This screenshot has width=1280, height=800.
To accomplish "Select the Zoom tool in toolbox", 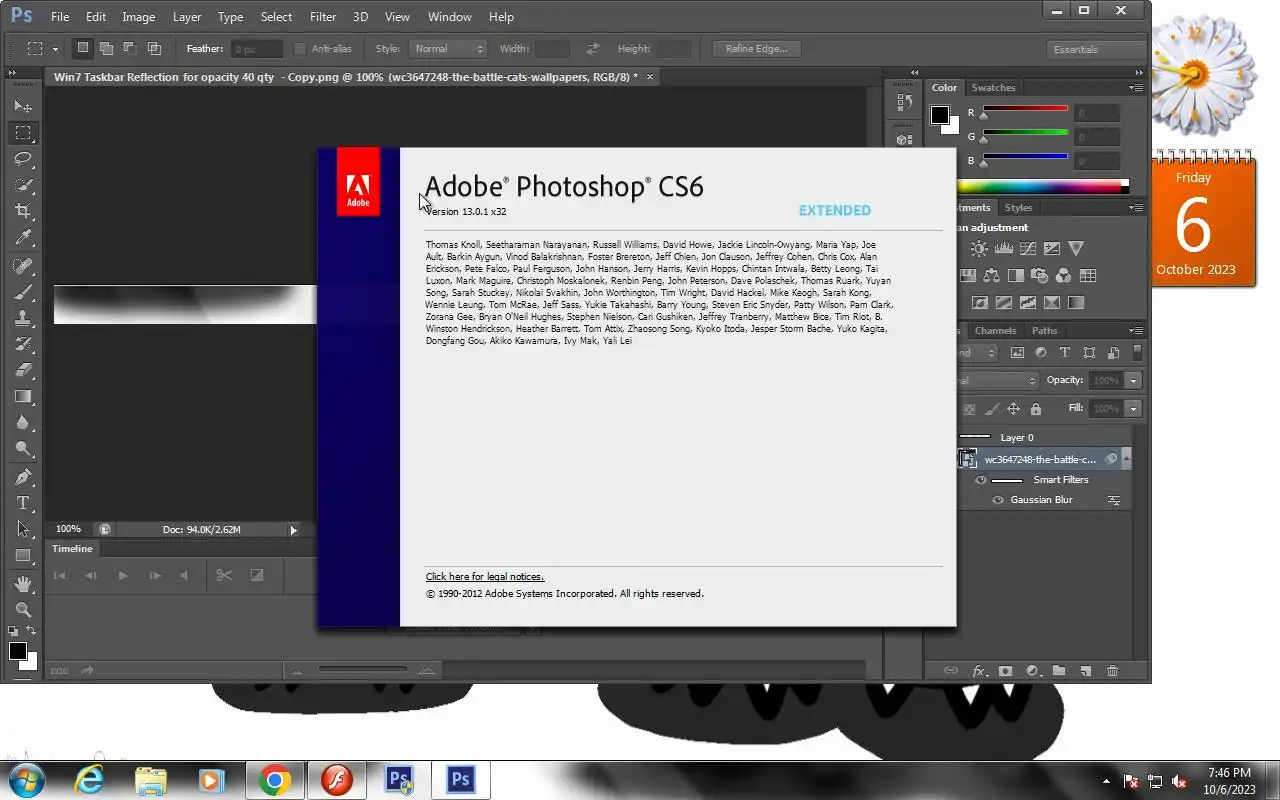I will pos(23,609).
